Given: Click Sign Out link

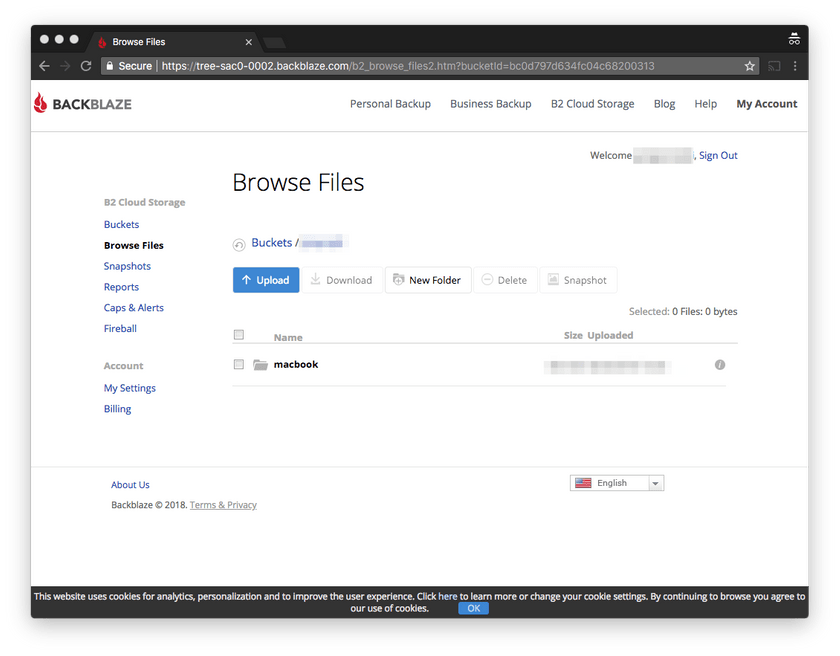Looking at the screenshot, I should [718, 155].
